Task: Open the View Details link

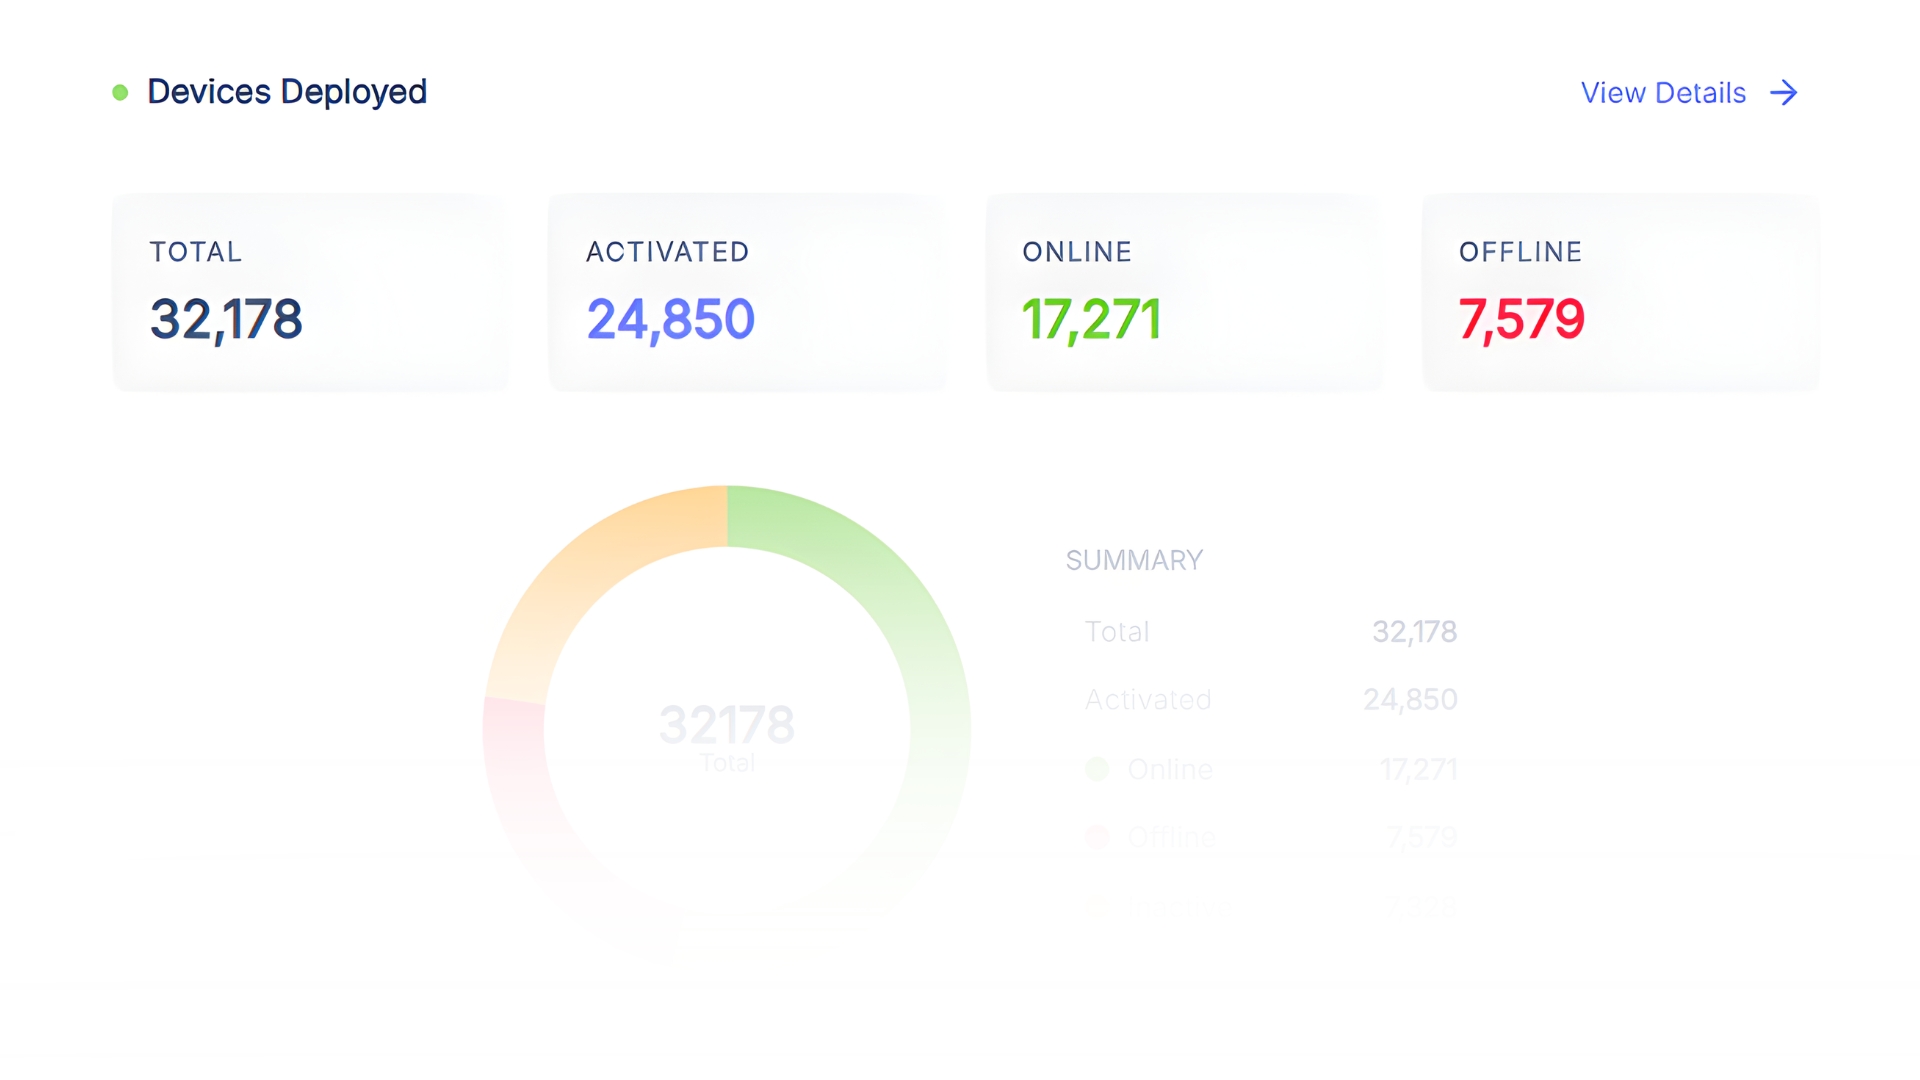Action: pyautogui.click(x=1663, y=93)
